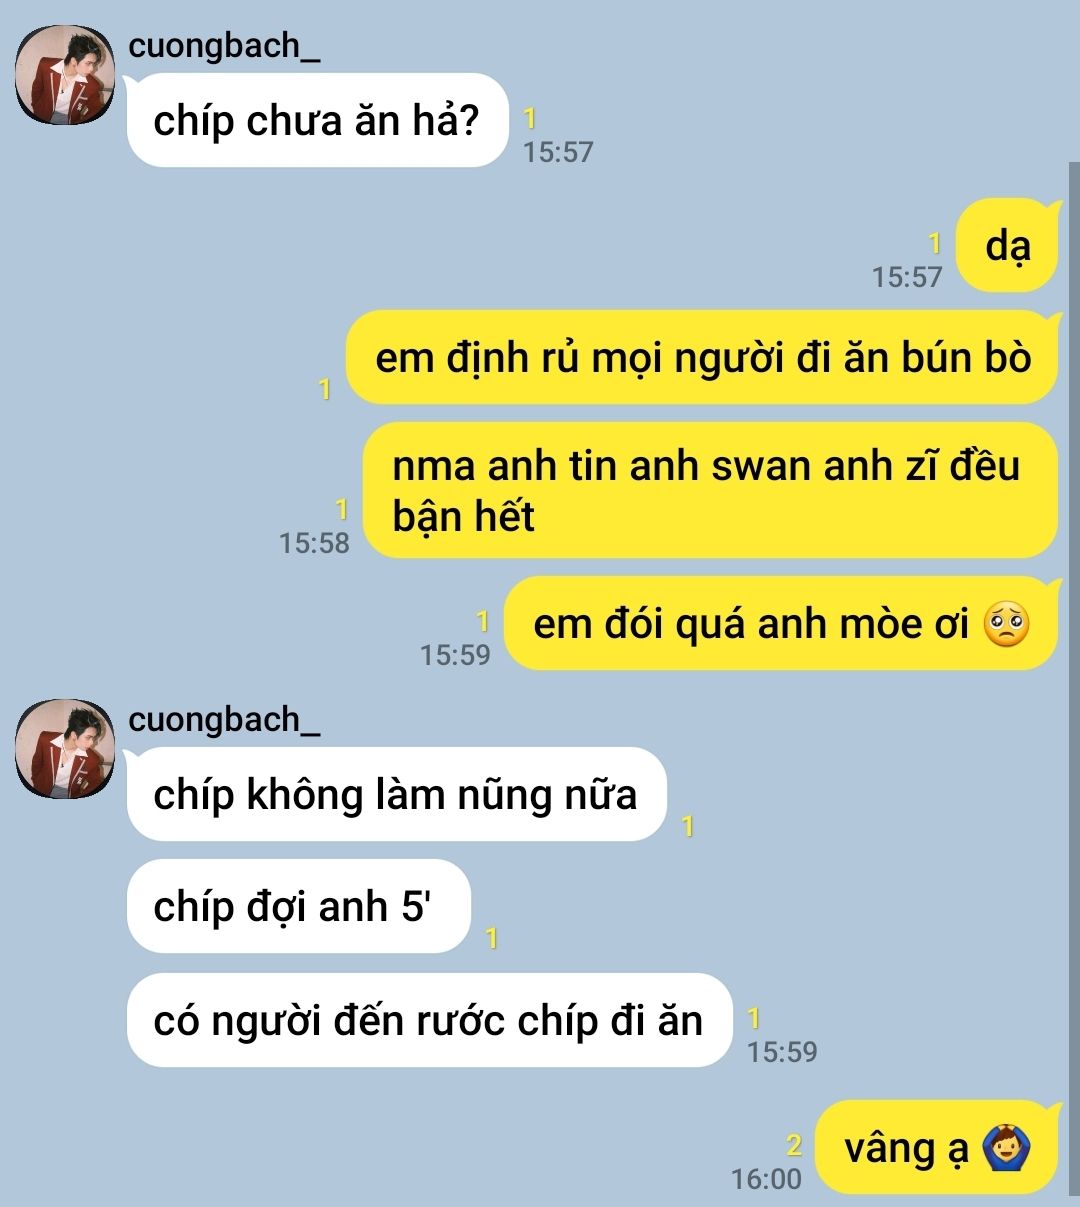Select the "dạ" reply bubble

point(1007,246)
